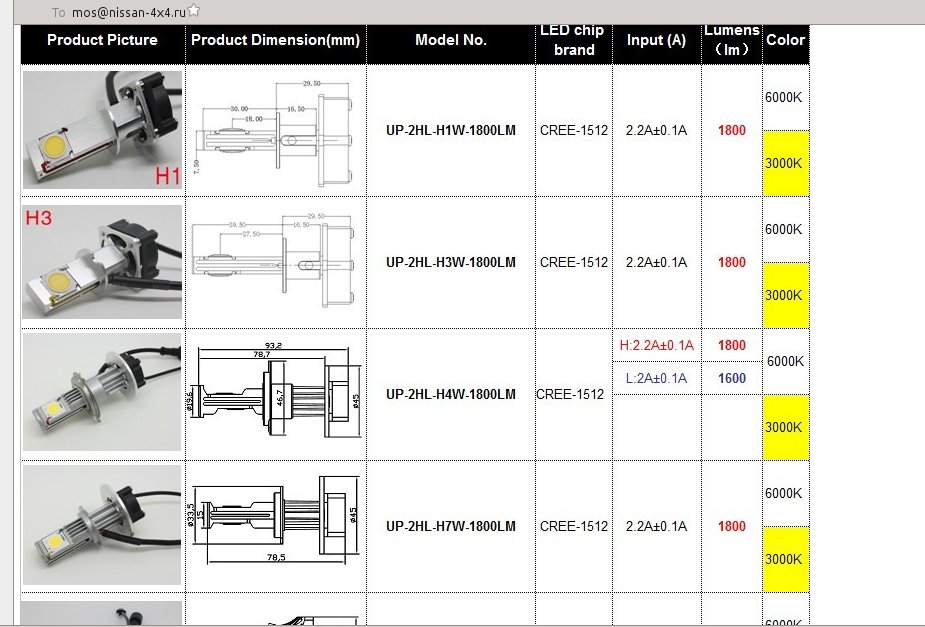This screenshot has height=627, width=925.
Task: Click the Color column header
Action: (x=786, y=40)
